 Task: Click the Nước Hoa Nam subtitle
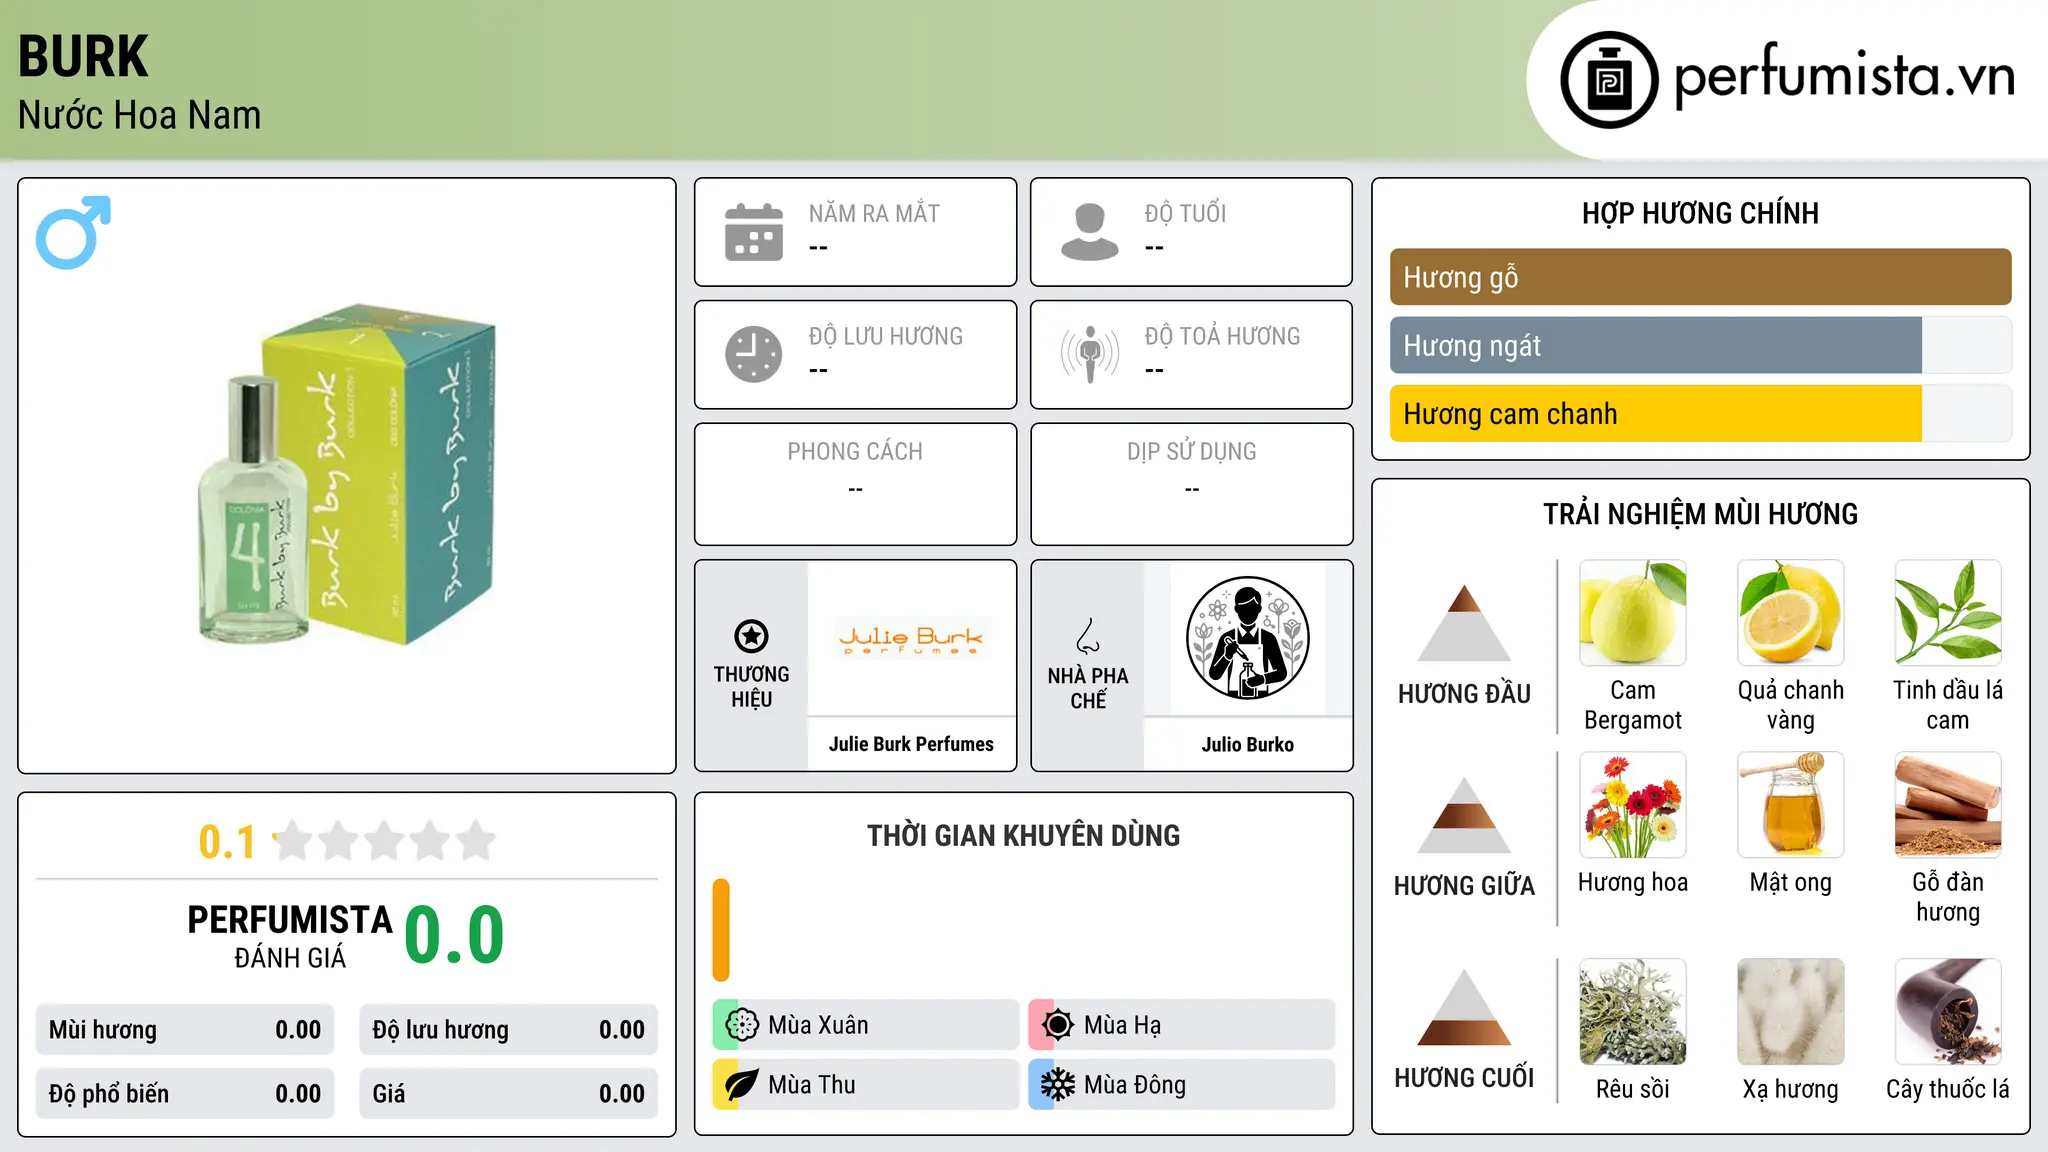click(139, 115)
